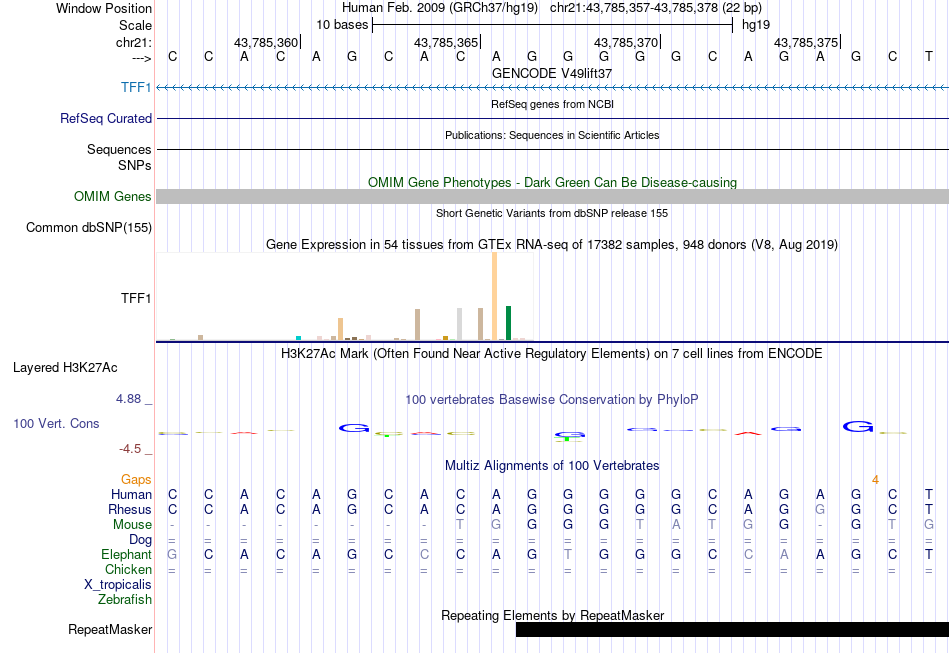The width and height of the screenshot is (950, 653).
Task: Select the Human species row label
Action: [131, 494]
